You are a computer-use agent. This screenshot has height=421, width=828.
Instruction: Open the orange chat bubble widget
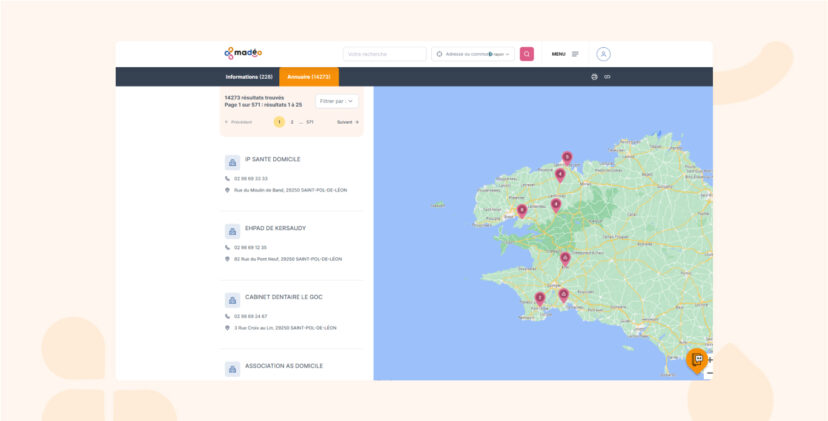[698, 359]
